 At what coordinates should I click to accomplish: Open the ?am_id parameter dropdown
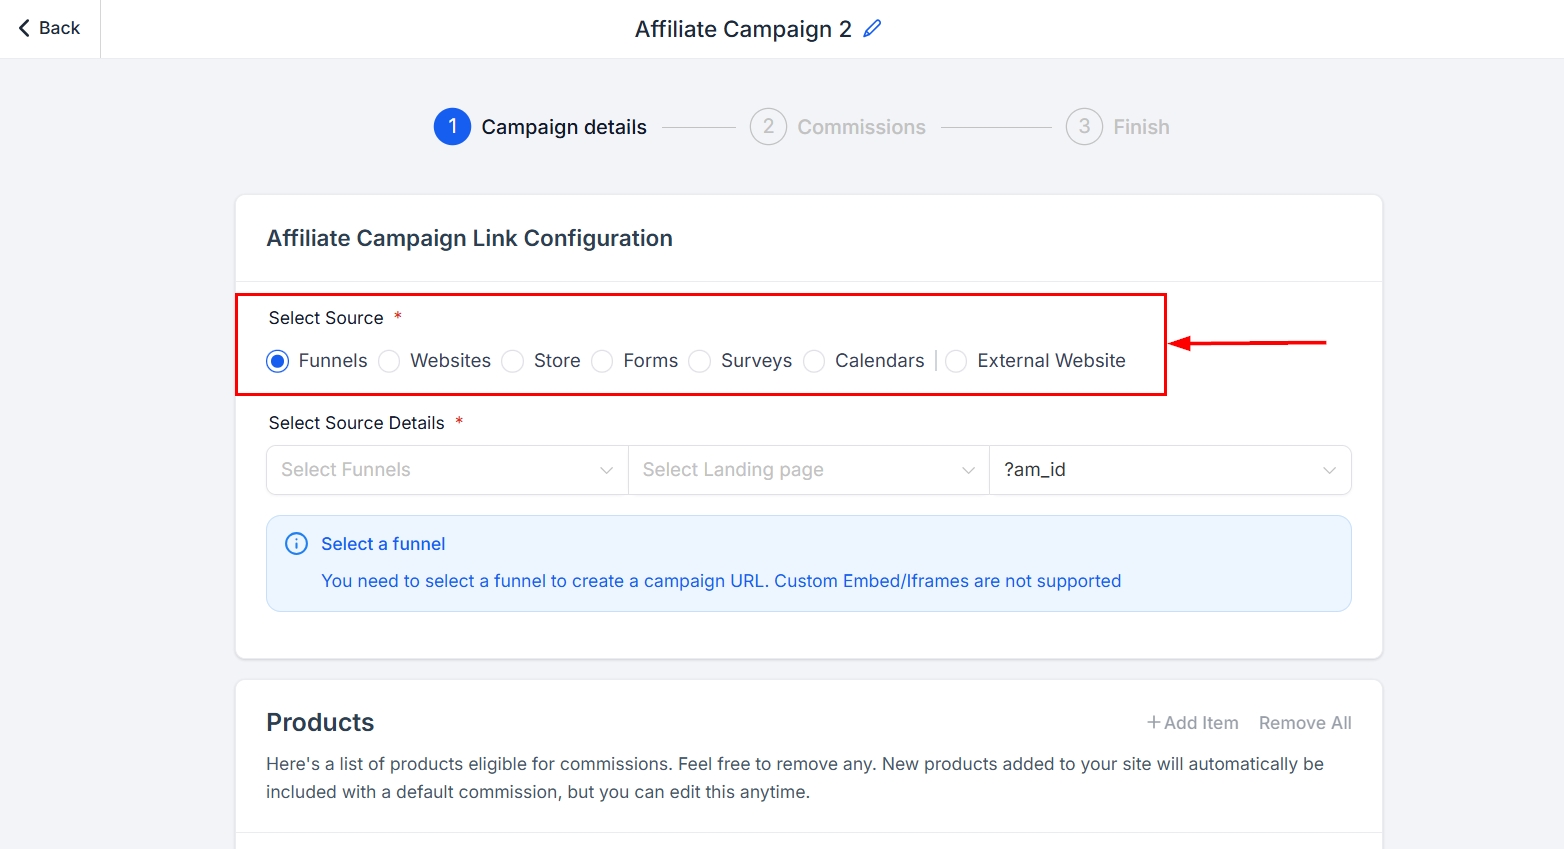[x=1169, y=470]
